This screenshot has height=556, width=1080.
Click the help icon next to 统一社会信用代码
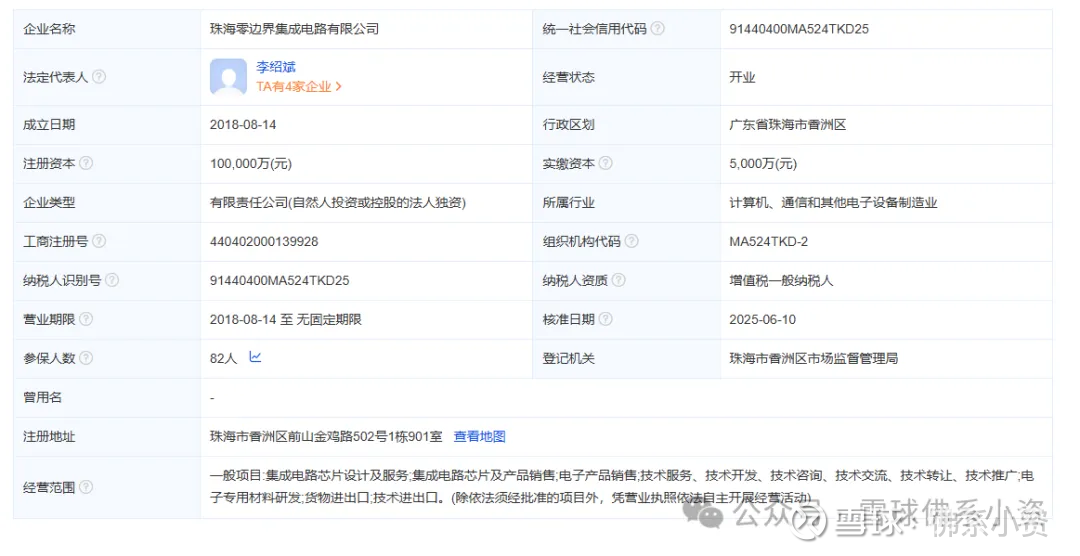pyautogui.click(x=658, y=28)
